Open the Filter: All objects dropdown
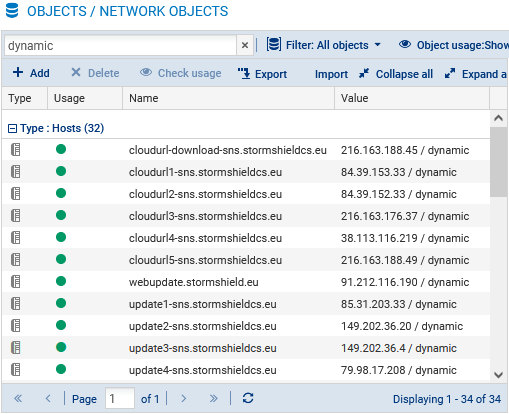Screen dimensions: 509x414 tap(323, 45)
